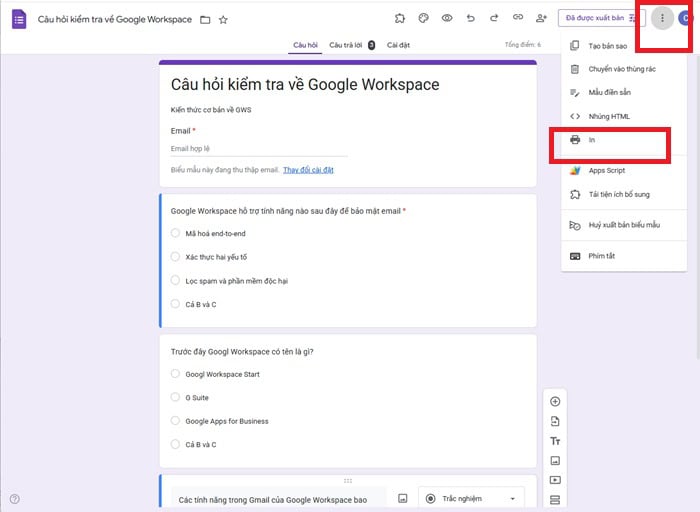
Task: Select the "Lọc spam và phần mềm độc hại" option
Action: 175,281
